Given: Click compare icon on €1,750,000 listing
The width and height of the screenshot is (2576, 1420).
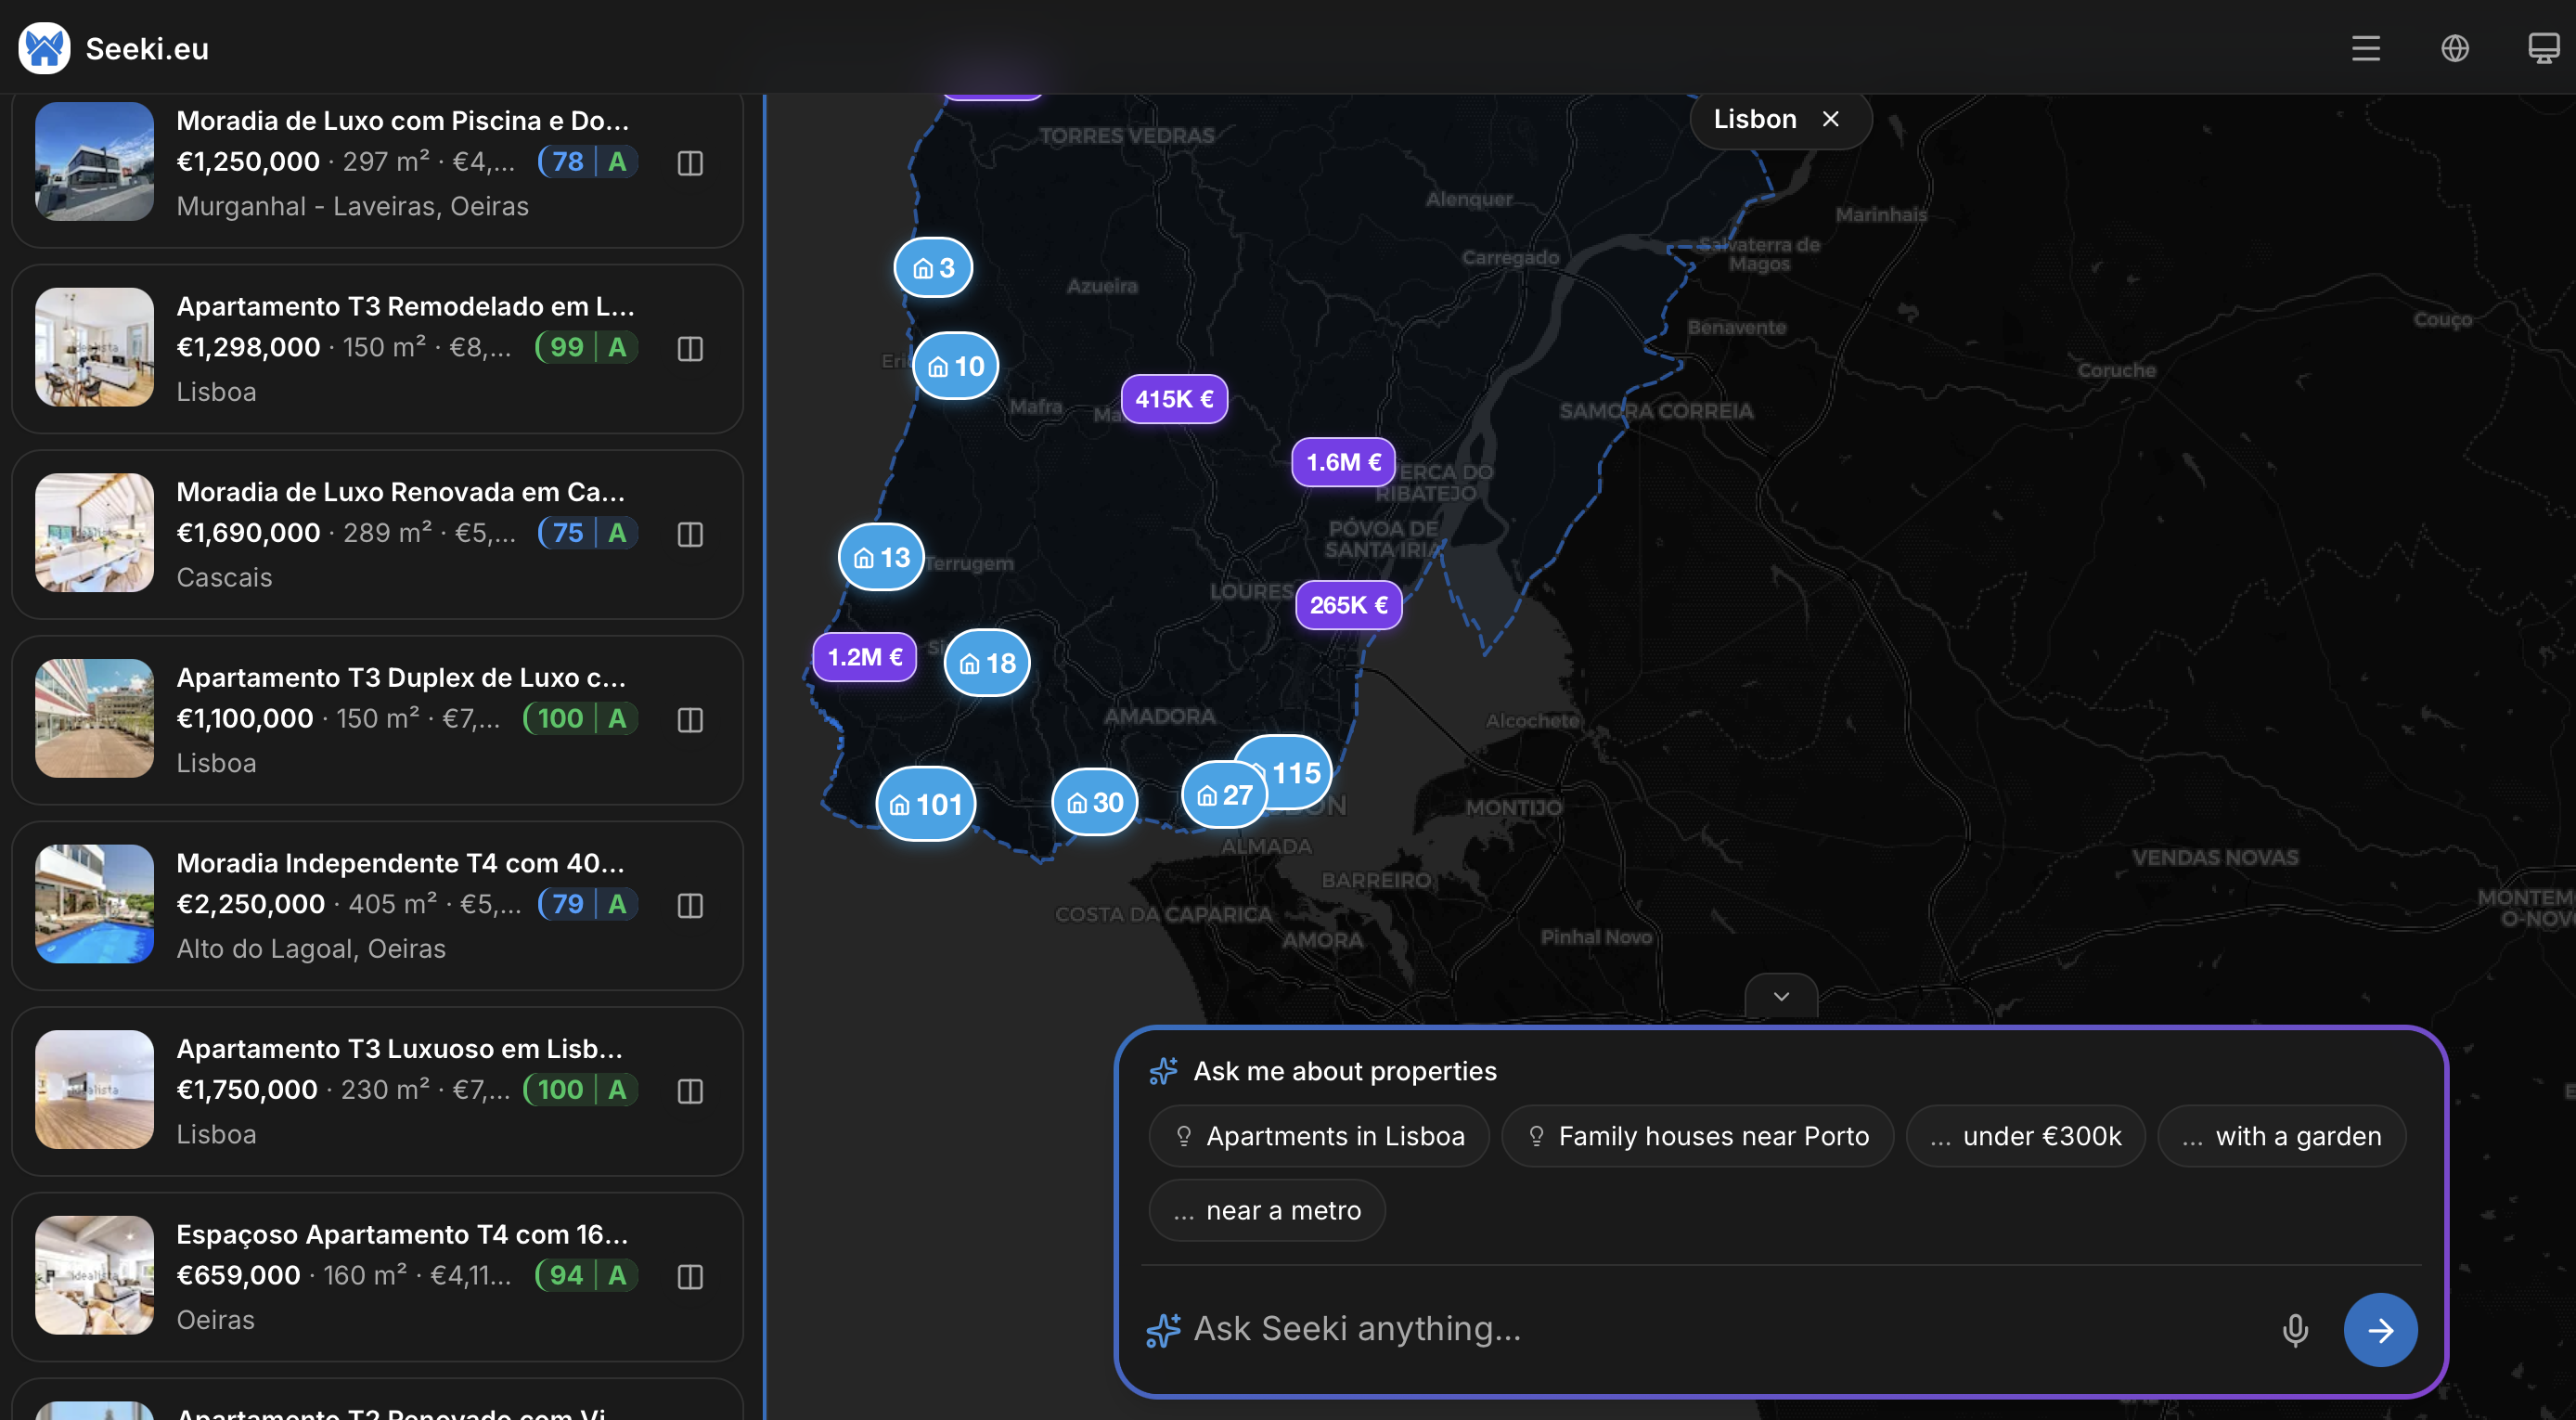Looking at the screenshot, I should pos(690,1091).
